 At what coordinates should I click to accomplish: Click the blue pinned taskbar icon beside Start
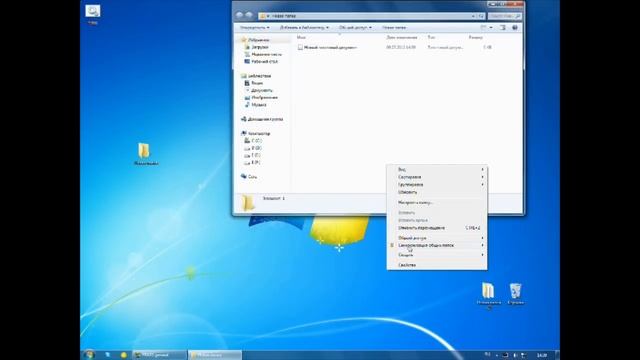[x=108, y=355]
